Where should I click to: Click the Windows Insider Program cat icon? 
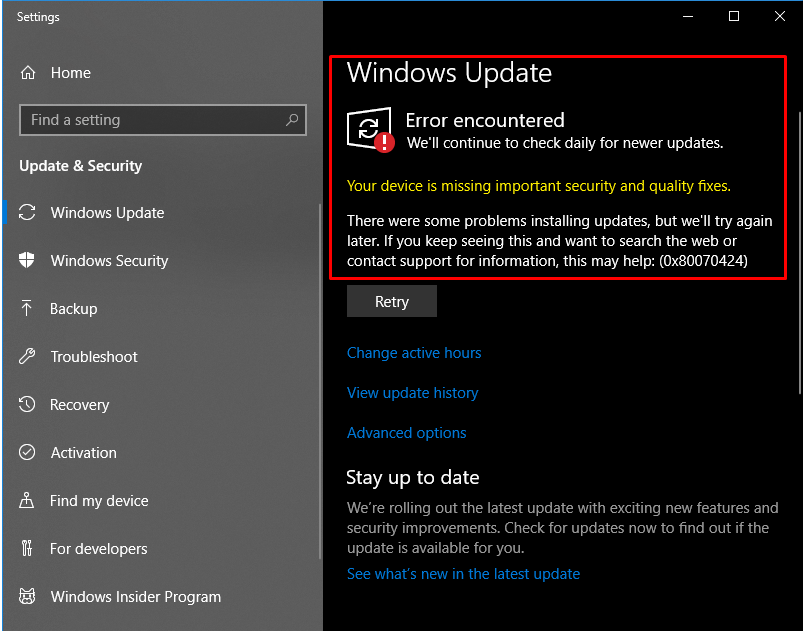click(27, 596)
